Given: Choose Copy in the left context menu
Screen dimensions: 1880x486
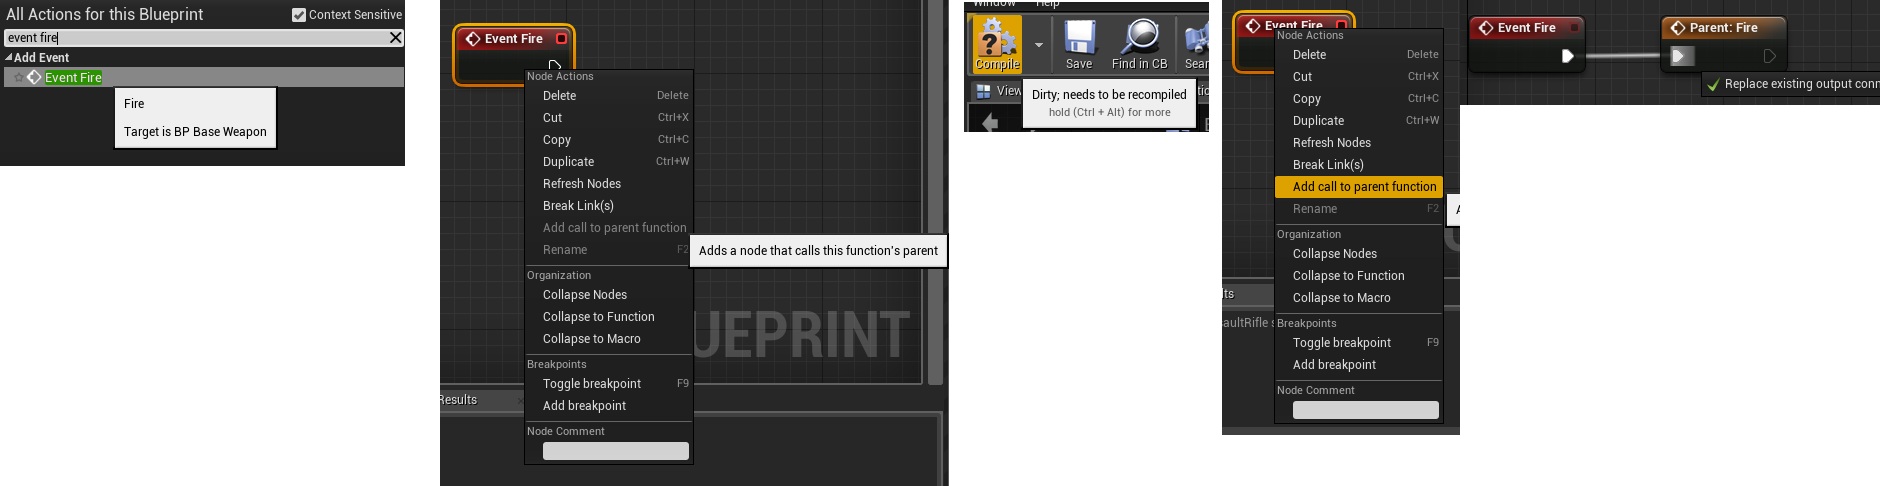Looking at the screenshot, I should pyautogui.click(x=609, y=140).
